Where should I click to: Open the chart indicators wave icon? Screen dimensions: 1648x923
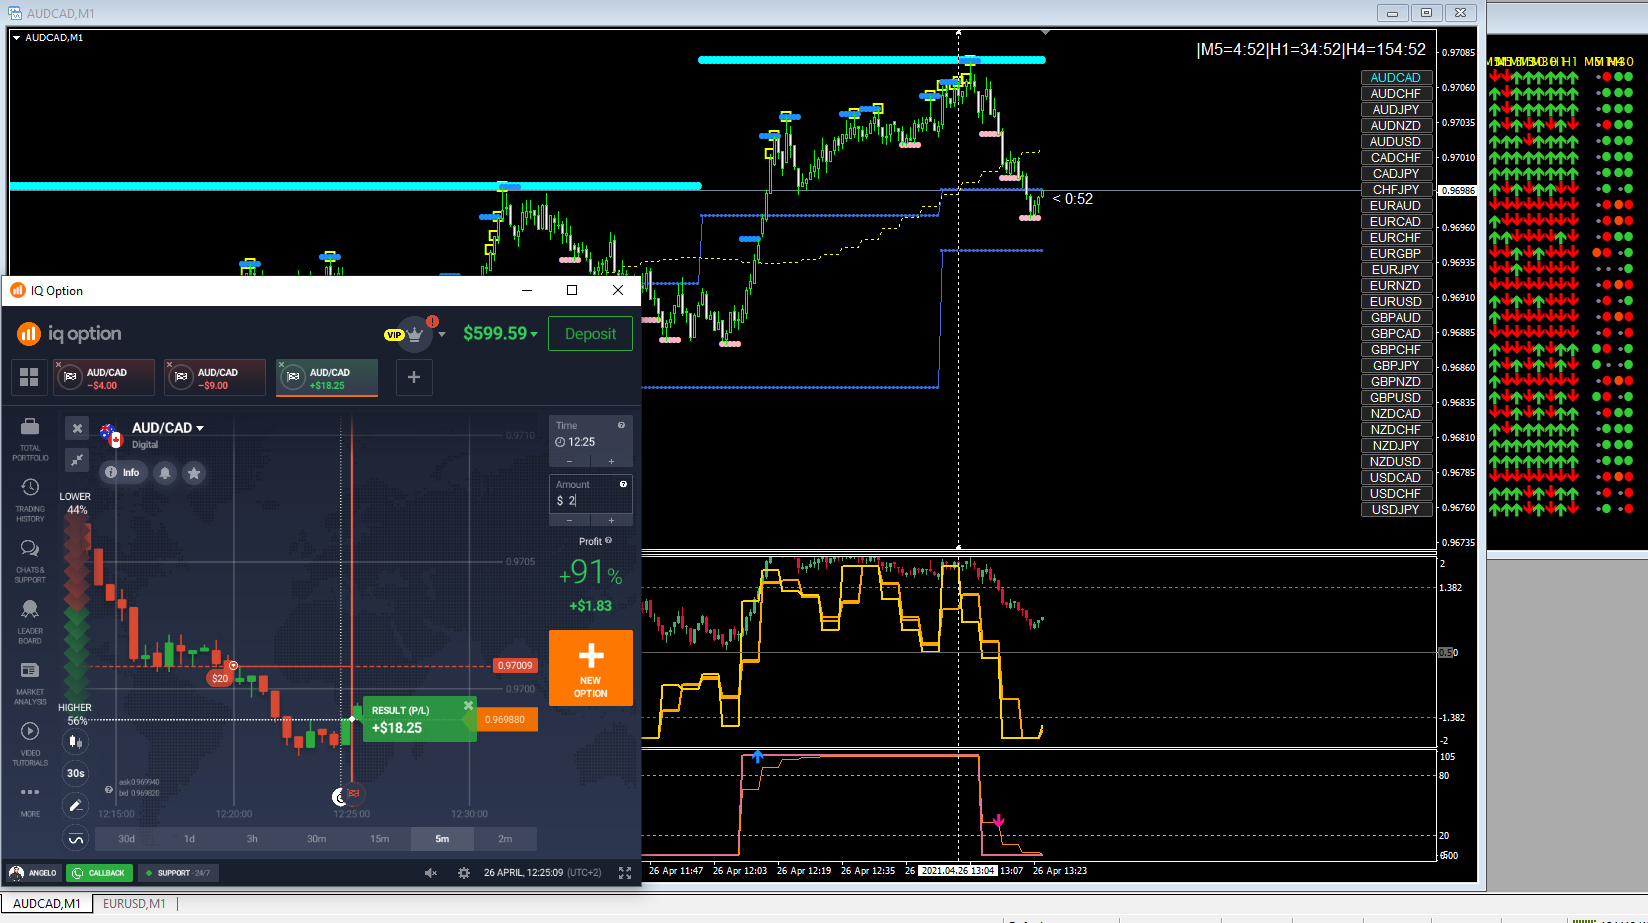[x=75, y=838]
